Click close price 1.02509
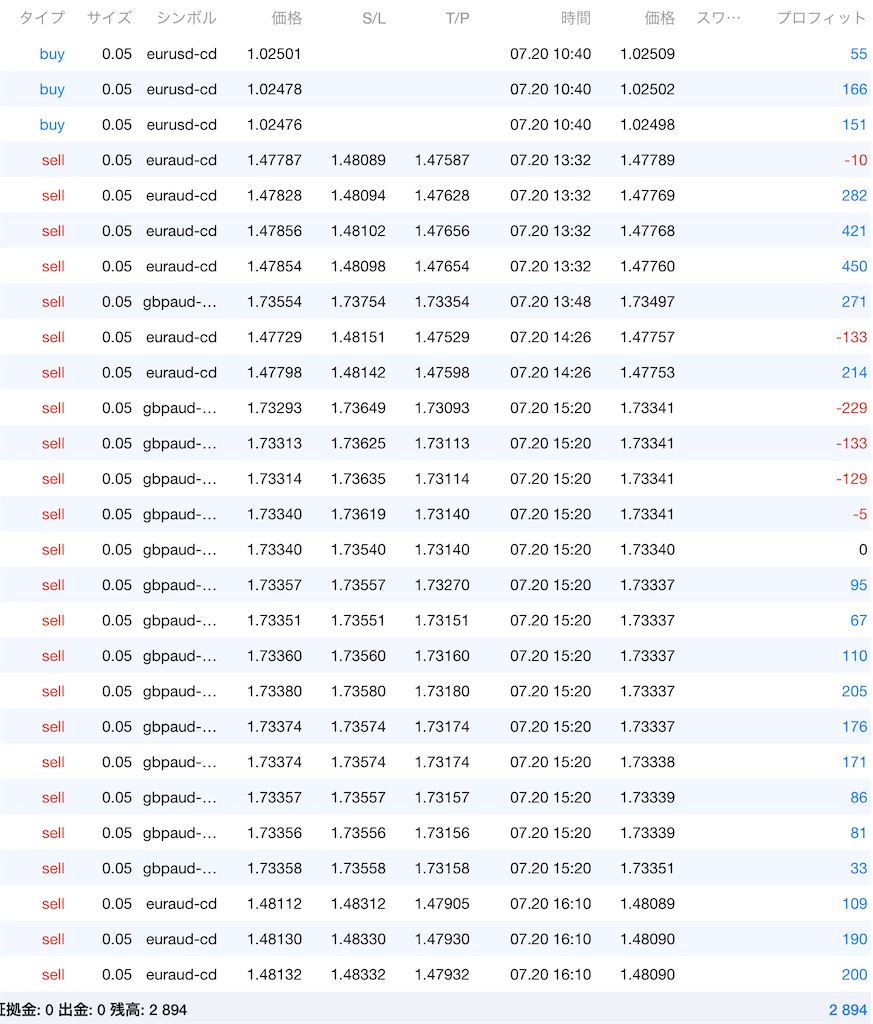 [647, 54]
